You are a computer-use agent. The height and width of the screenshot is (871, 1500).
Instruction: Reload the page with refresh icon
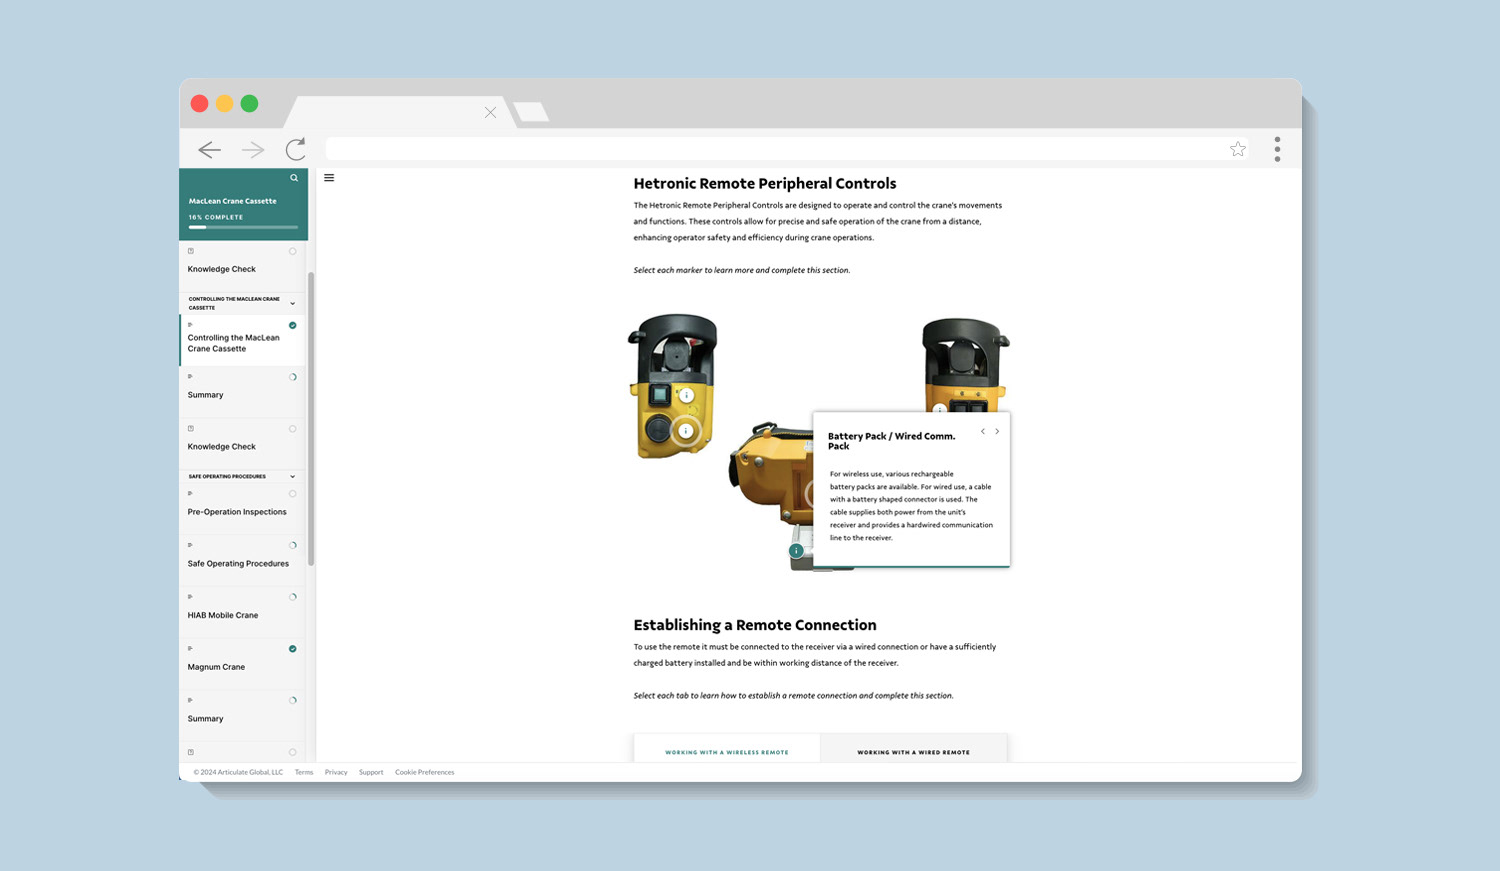pos(295,149)
